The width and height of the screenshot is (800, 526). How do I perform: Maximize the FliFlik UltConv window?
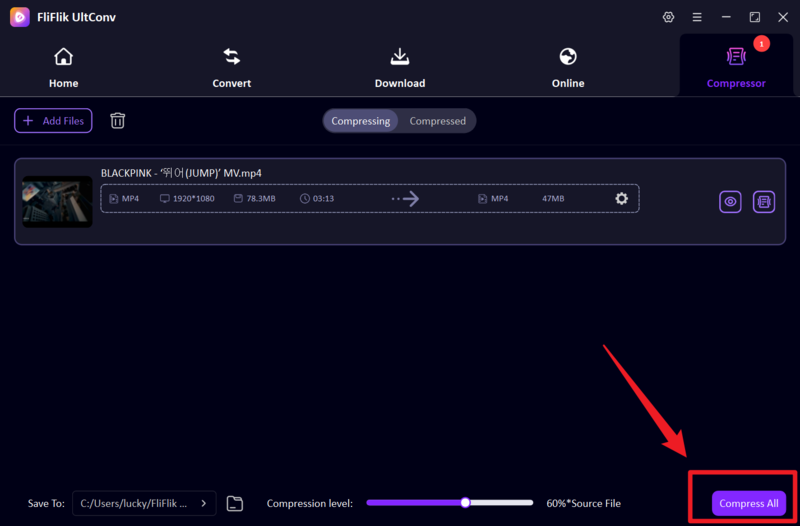pyautogui.click(x=755, y=17)
